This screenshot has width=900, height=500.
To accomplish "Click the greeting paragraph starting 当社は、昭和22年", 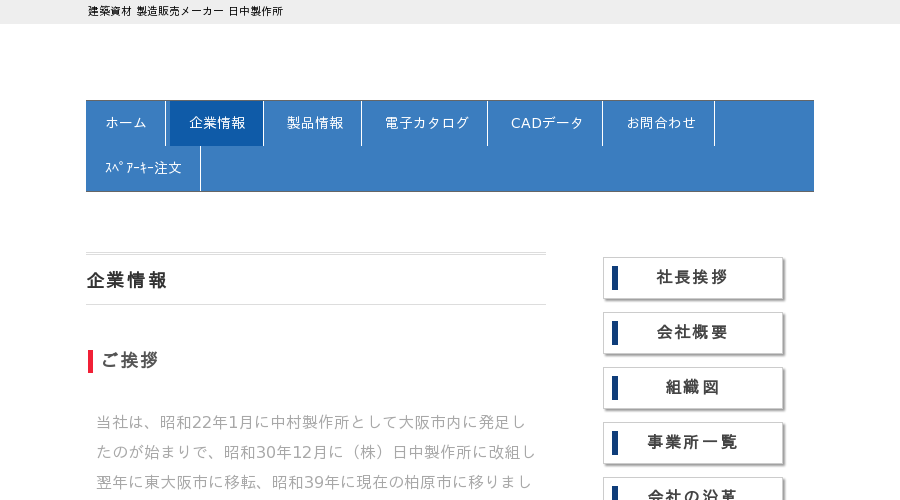I will pyautogui.click(x=316, y=452).
